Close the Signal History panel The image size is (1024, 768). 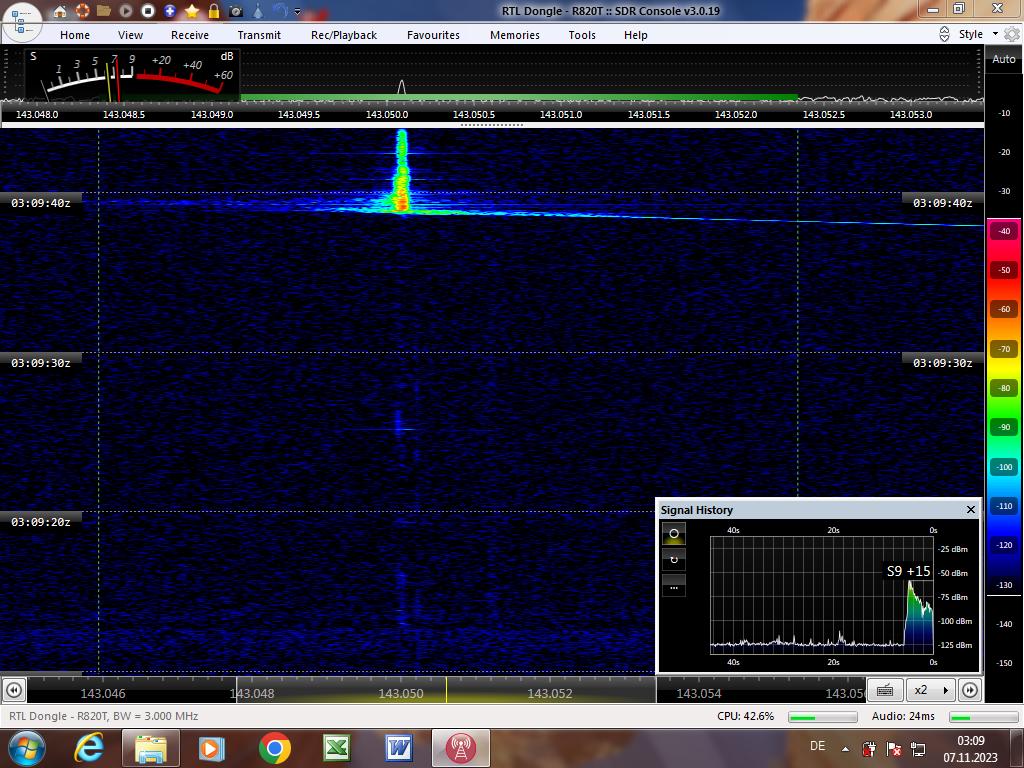[970, 509]
